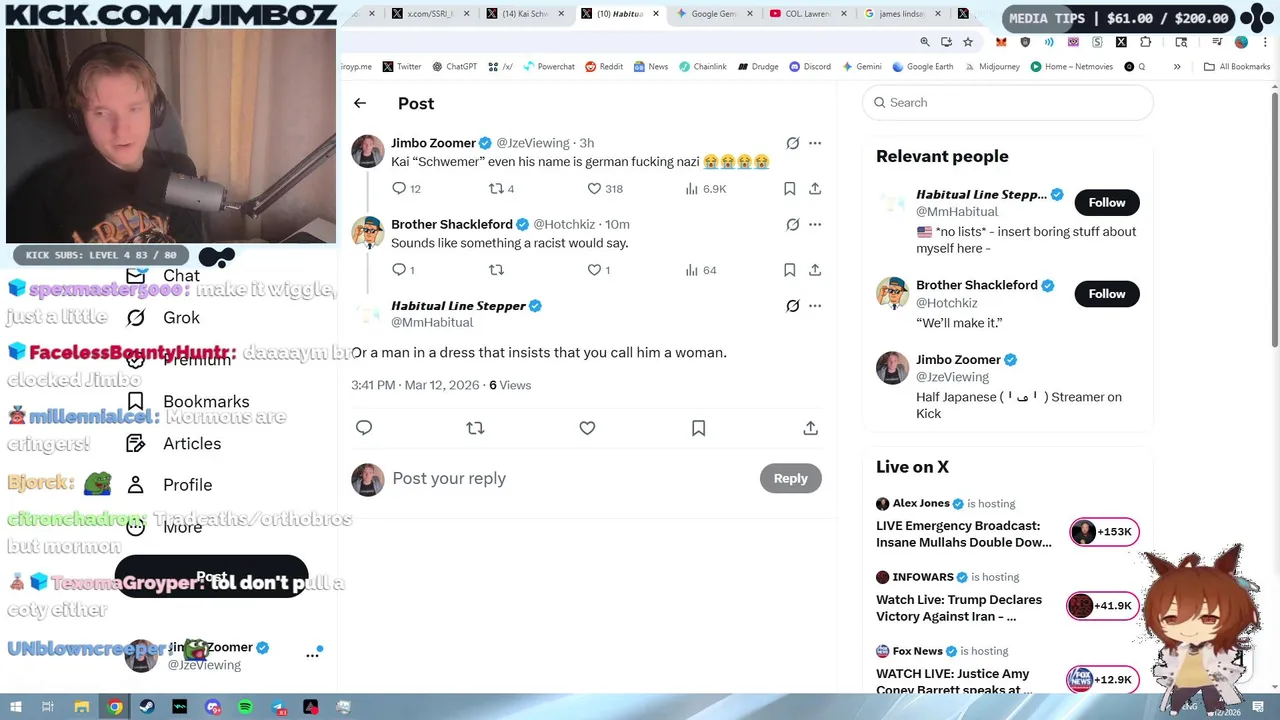Follow Brother Shackleford in Relevant people
Screen dimensions: 1280x720
1107,293
